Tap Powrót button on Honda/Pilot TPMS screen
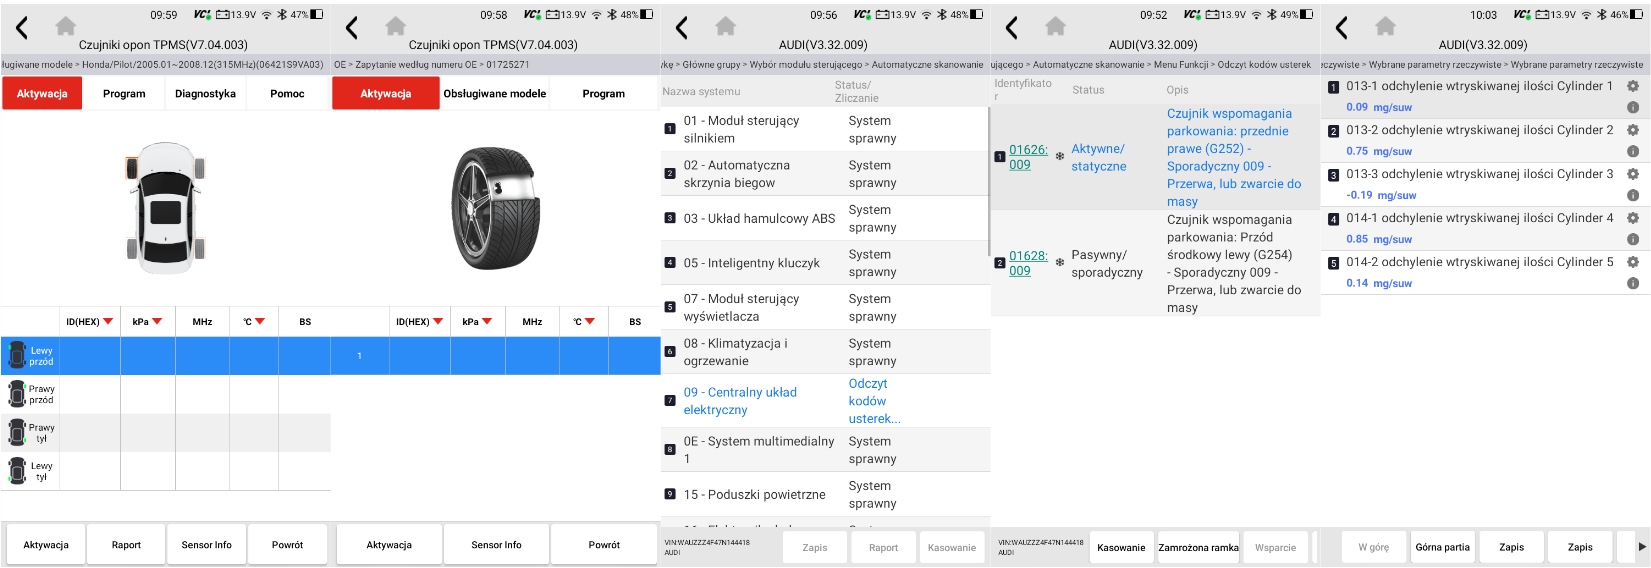 click(287, 545)
